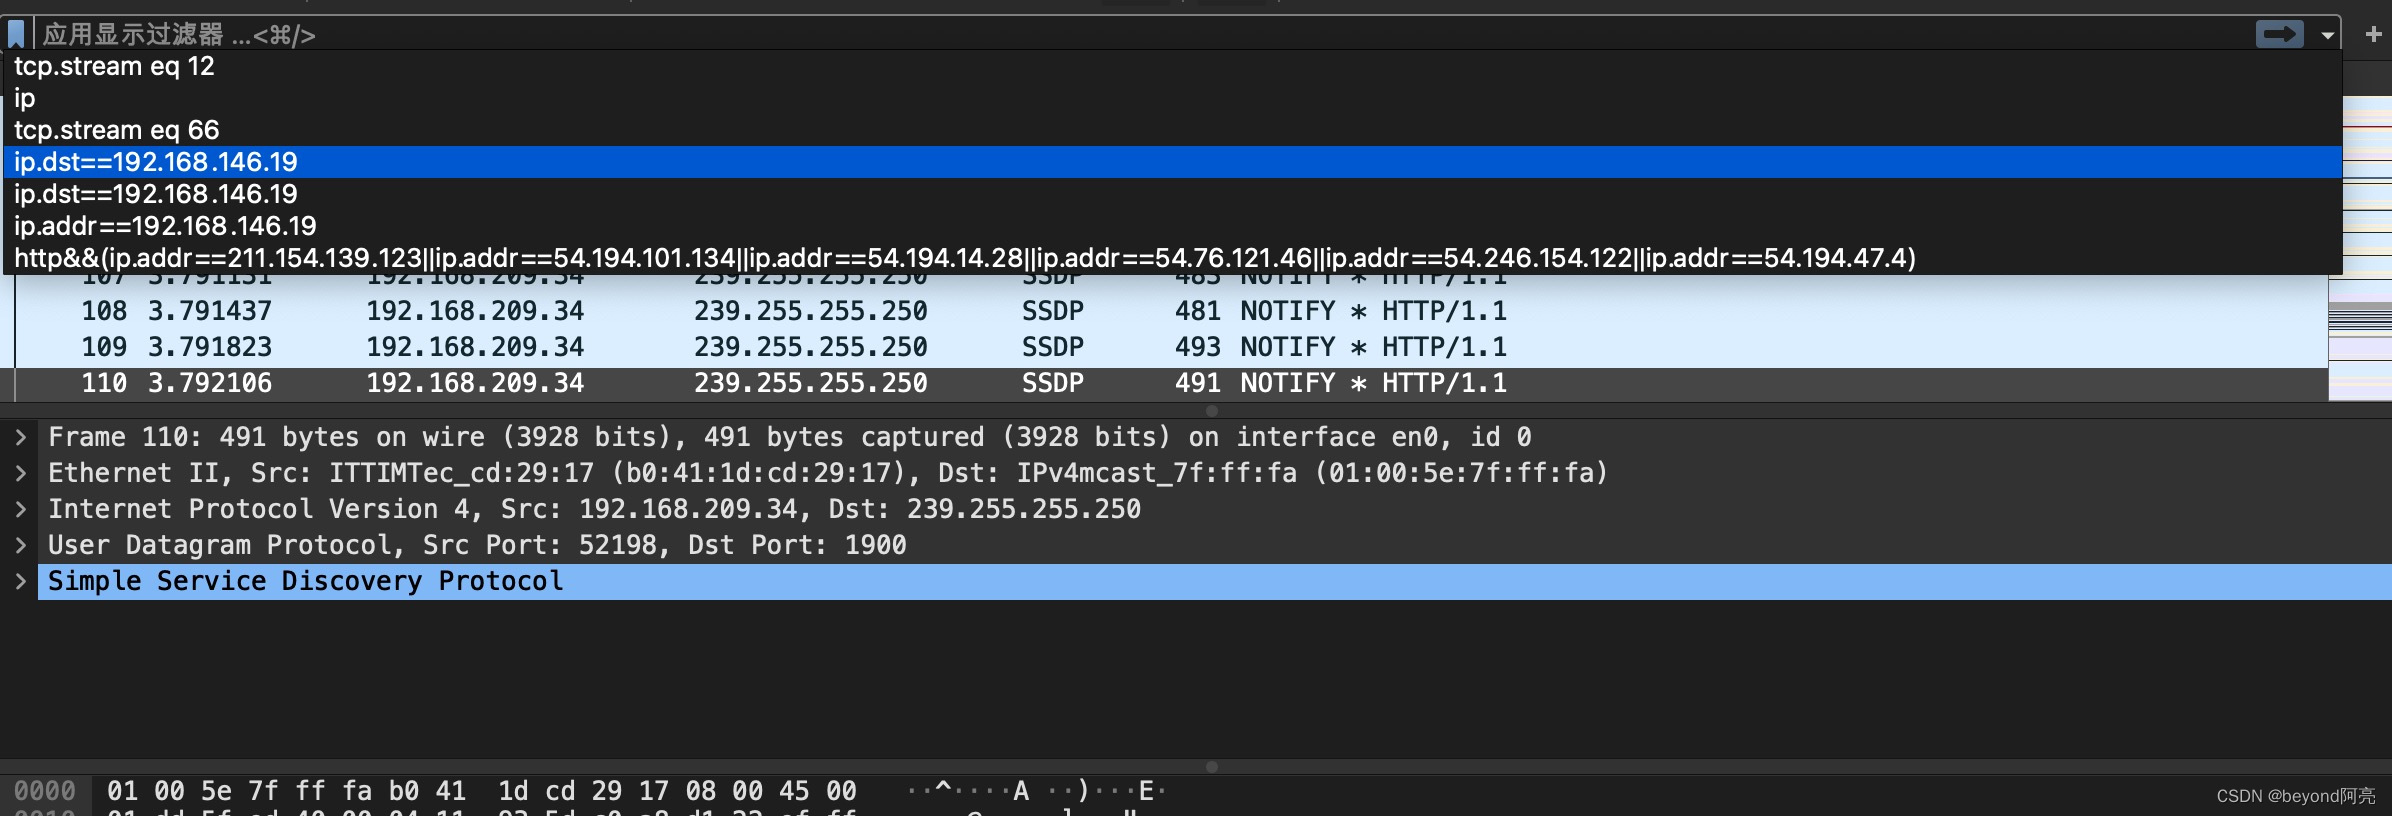This screenshot has width=2392, height=816.
Task: Choose 'tcp.stream eq 12' from filter history
Action: 1173,66
